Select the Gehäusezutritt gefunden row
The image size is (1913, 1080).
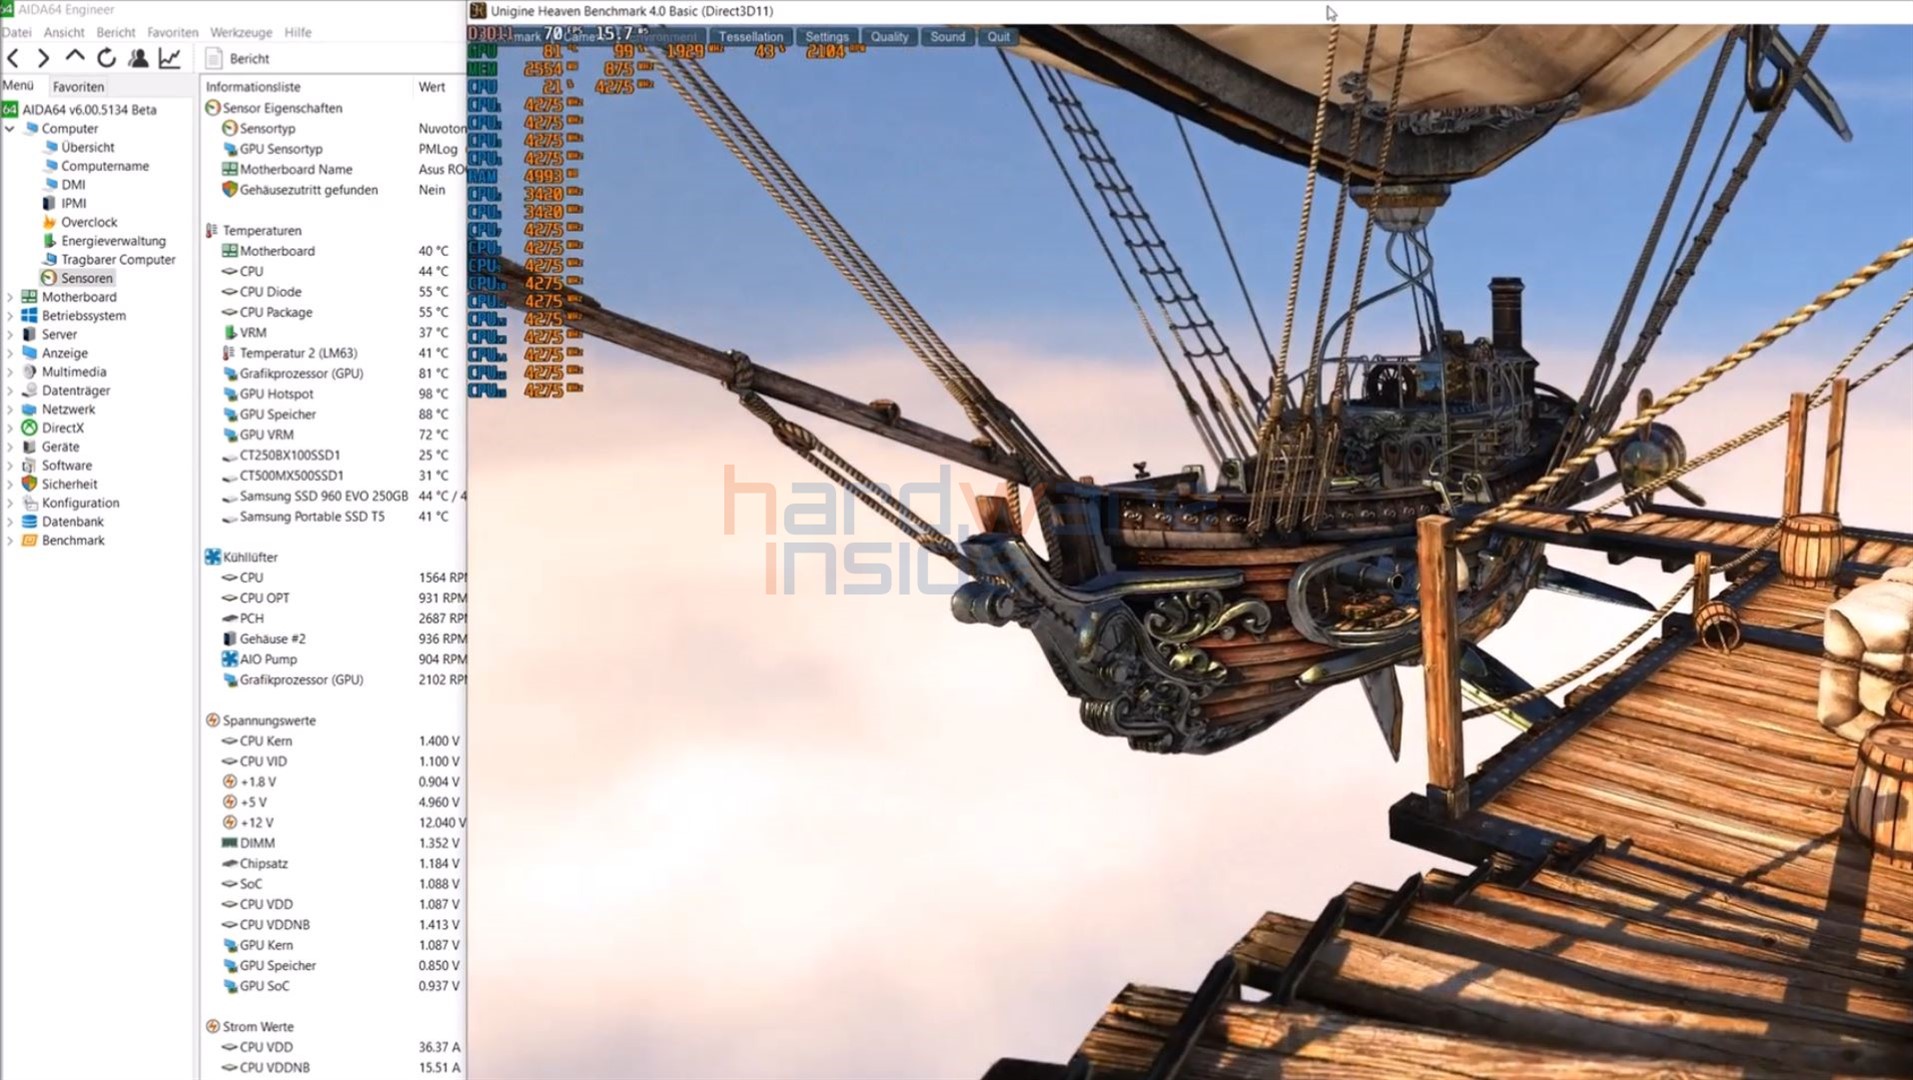(335, 190)
